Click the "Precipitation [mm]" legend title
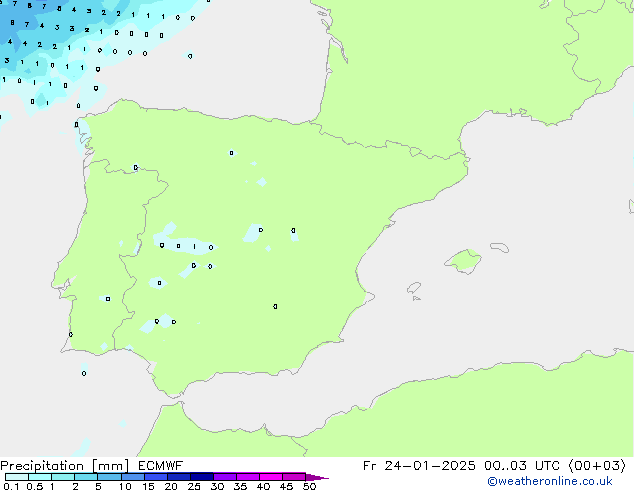634x490 pixels. 60,465
